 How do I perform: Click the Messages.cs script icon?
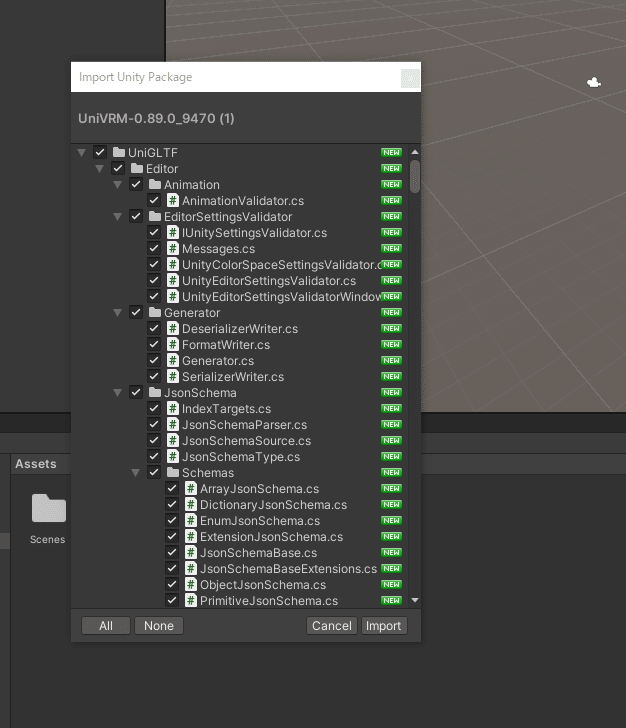(x=173, y=248)
